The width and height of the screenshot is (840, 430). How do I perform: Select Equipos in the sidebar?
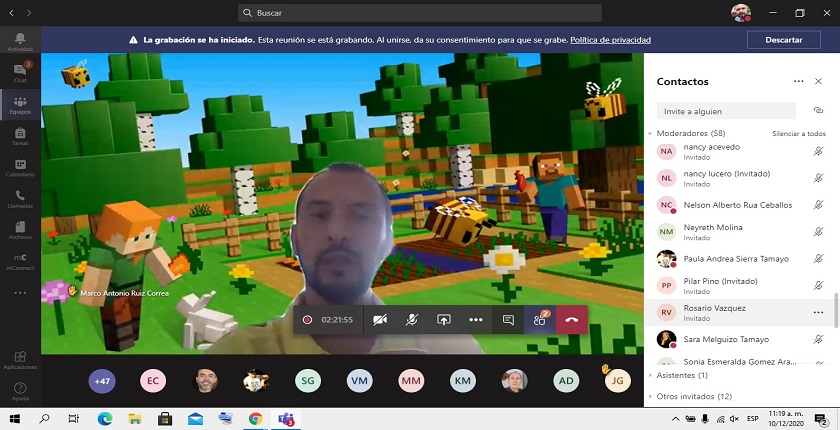tap(20, 104)
